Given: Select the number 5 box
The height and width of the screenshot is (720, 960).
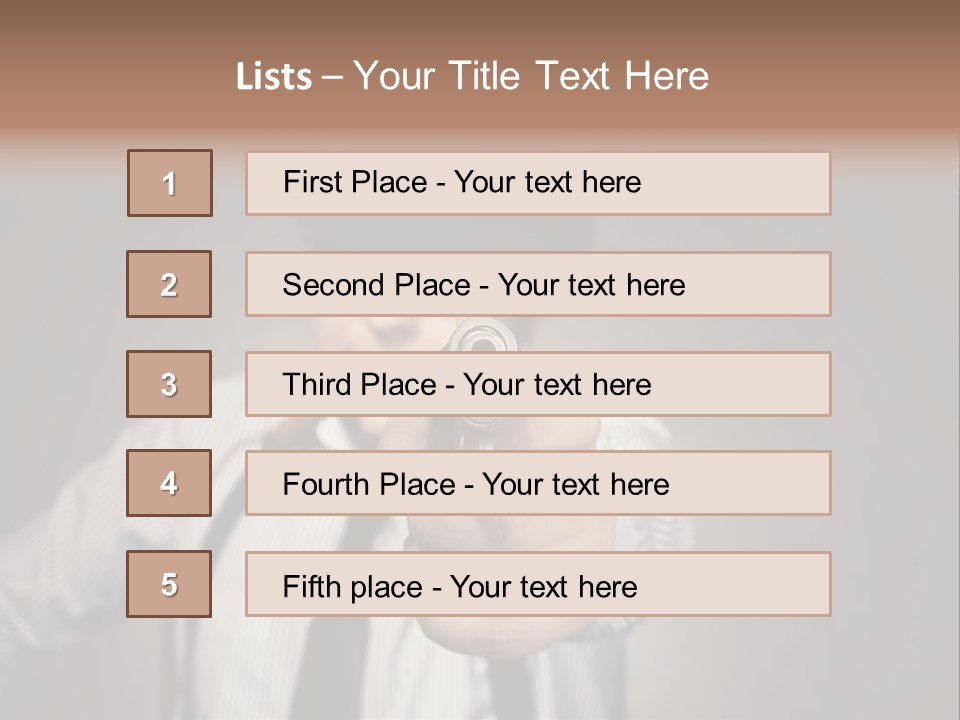Looking at the screenshot, I should (169, 584).
